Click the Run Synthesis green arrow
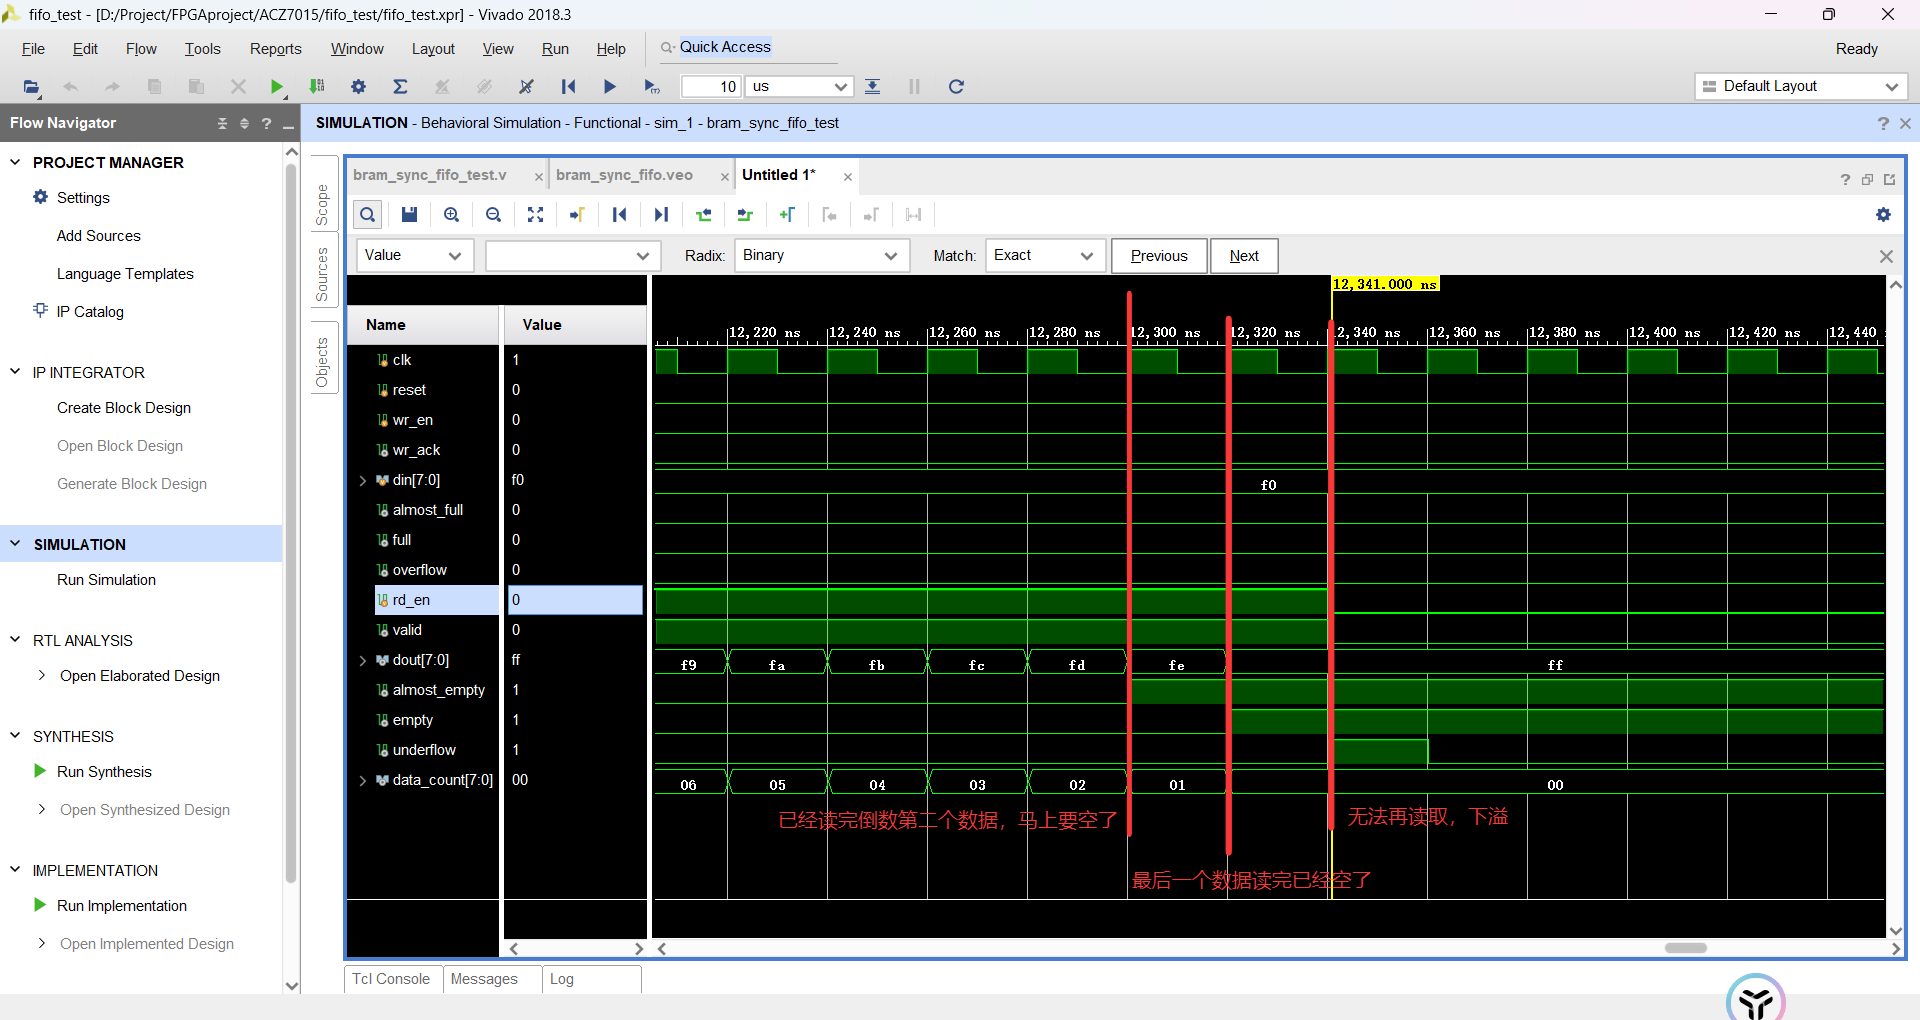The image size is (1920, 1020). coord(40,771)
